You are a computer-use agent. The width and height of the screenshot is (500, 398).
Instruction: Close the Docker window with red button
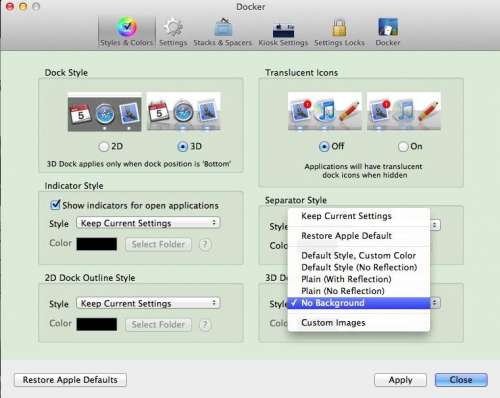(10, 6)
